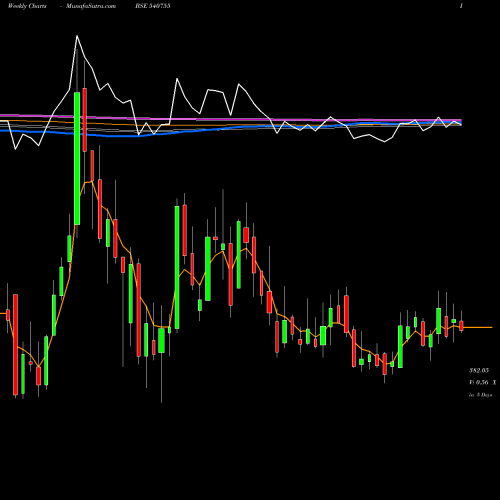
Task: Click the "in 5 Days" label
Action: coord(480,395)
